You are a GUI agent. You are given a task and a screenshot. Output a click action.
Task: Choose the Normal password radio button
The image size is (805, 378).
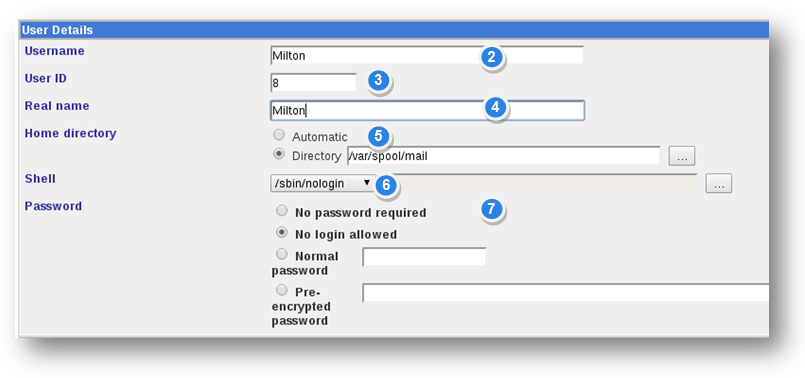click(281, 254)
